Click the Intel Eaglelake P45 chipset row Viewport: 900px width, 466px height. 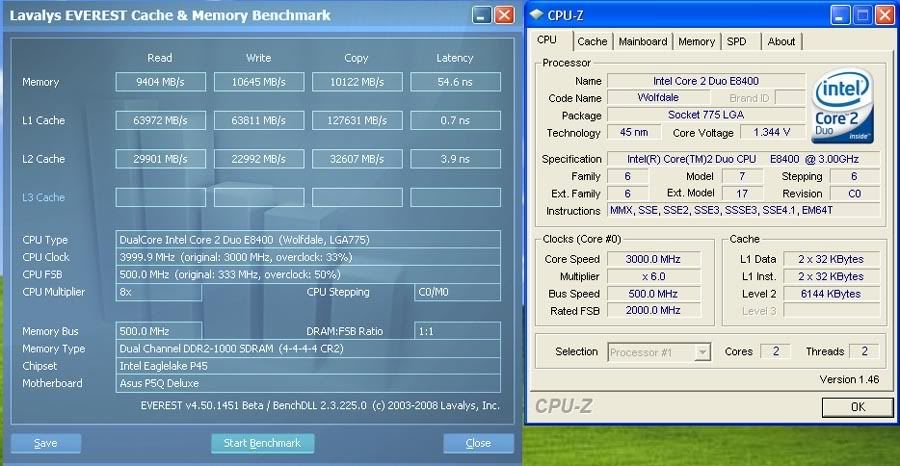[x=308, y=366]
